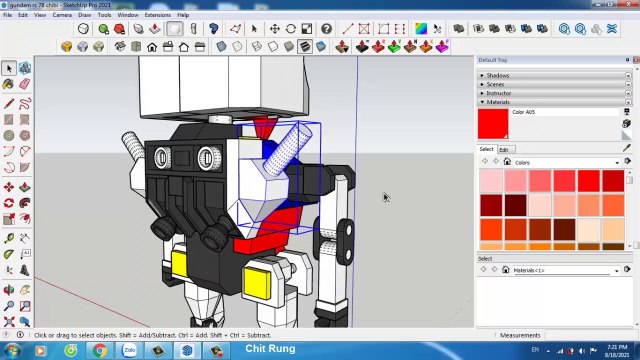Open the Window menu
The width and height of the screenshot is (640, 360).
pyautogui.click(x=128, y=15)
